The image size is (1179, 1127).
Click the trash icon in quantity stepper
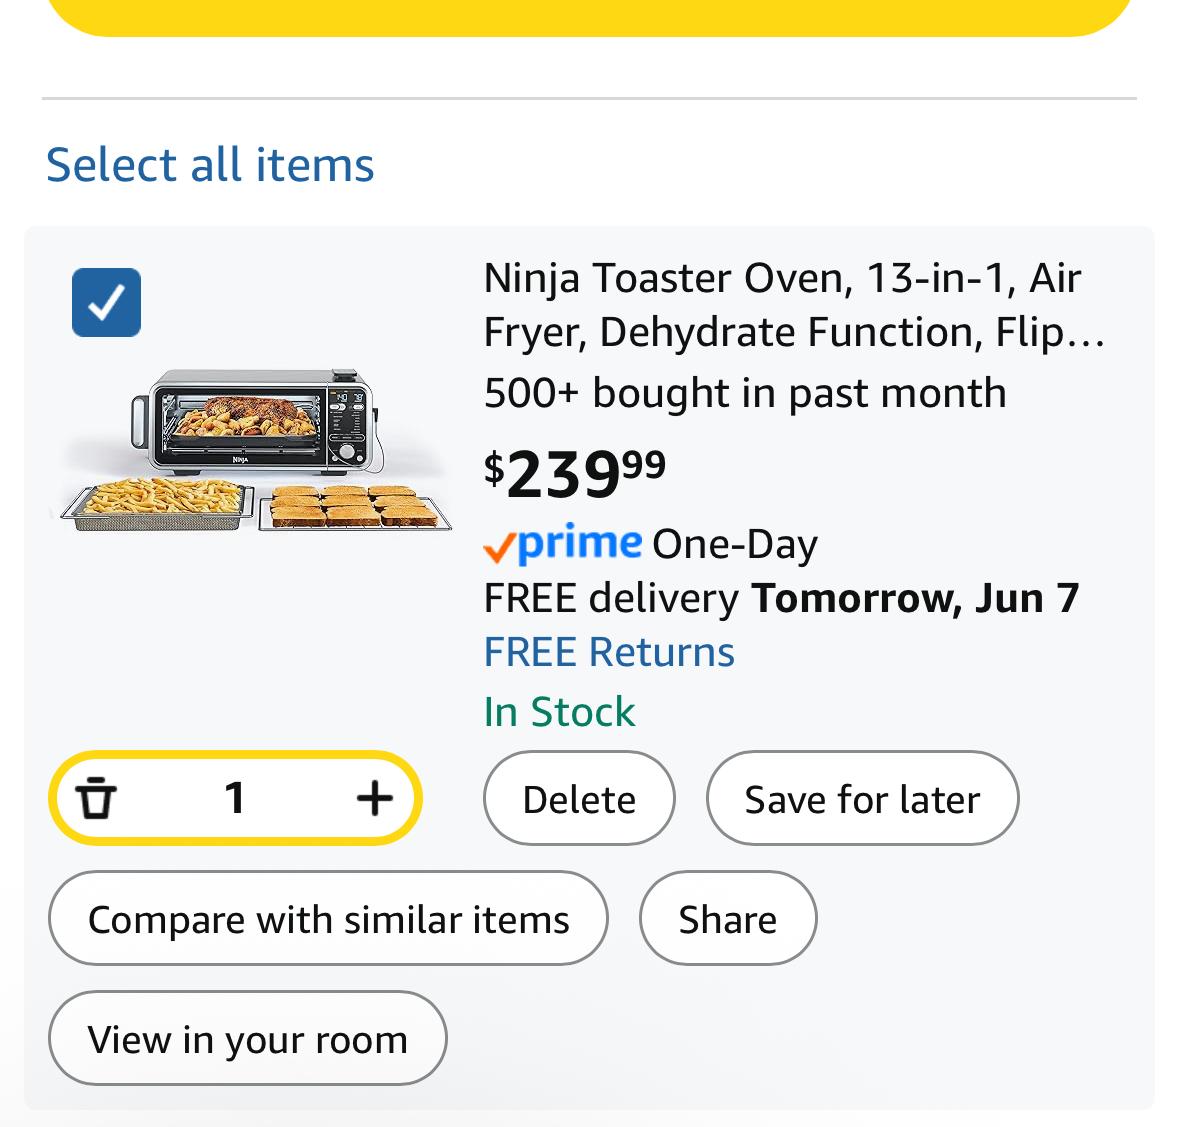pos(95,798)
